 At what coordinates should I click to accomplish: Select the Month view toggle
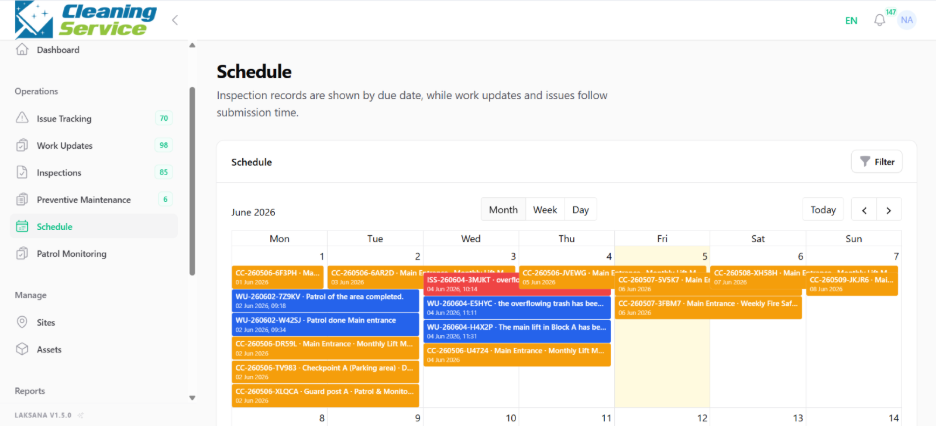click(x=503, y=209)
